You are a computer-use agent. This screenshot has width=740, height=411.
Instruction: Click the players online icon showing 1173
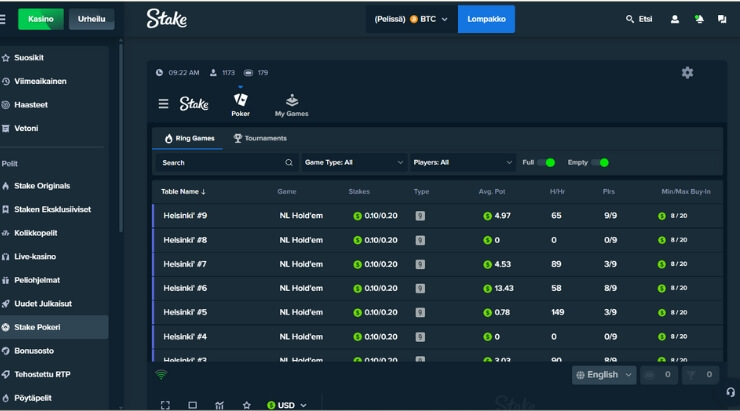213,73
